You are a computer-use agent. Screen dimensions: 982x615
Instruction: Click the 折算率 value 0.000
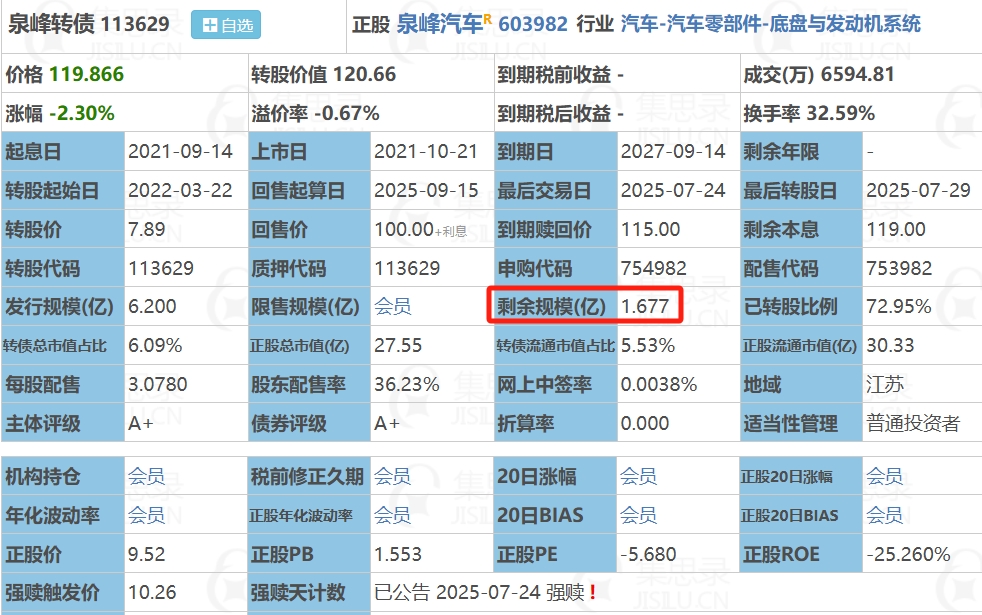click(x=645, y=423)
